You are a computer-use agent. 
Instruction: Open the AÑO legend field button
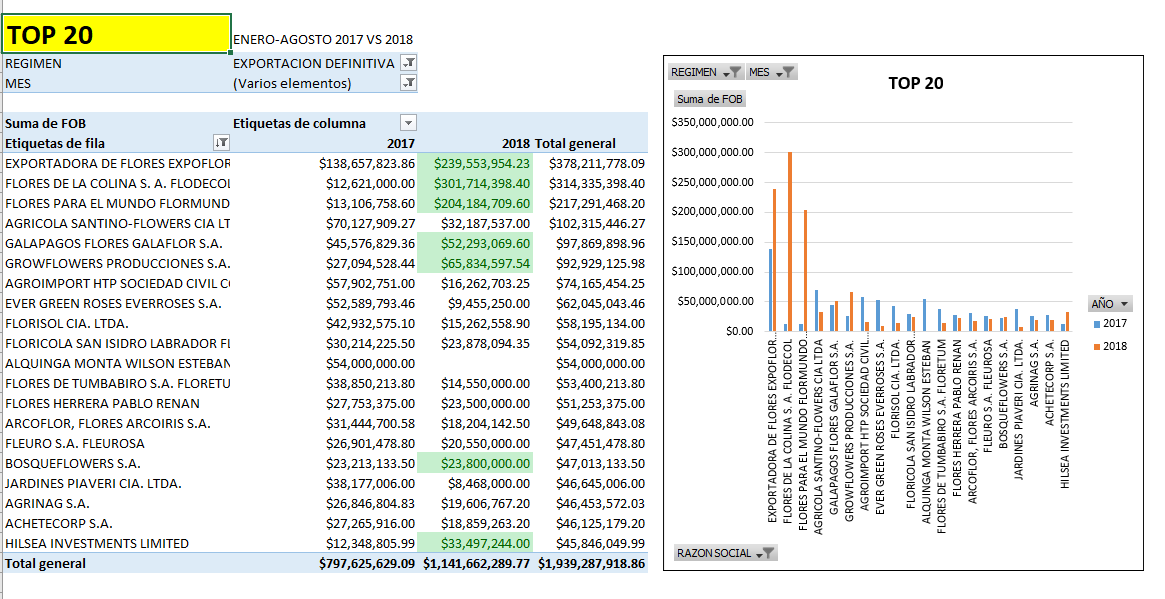[1111, 303]
